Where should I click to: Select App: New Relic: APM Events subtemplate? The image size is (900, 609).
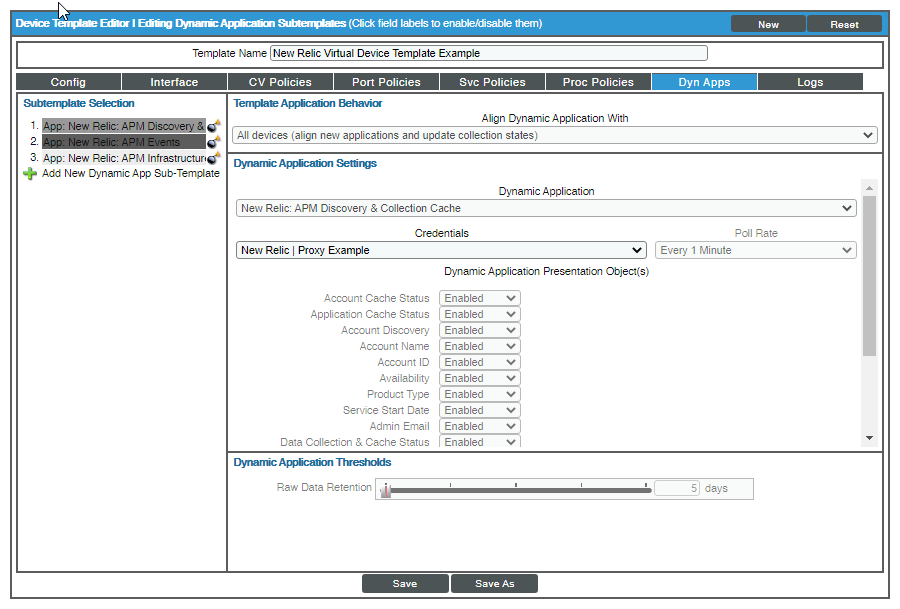click(x=123, y=142)
